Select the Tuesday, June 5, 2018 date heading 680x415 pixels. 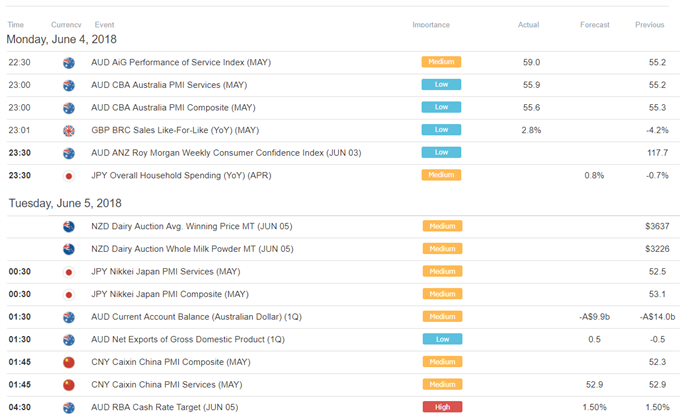click(x=65, y=203)
